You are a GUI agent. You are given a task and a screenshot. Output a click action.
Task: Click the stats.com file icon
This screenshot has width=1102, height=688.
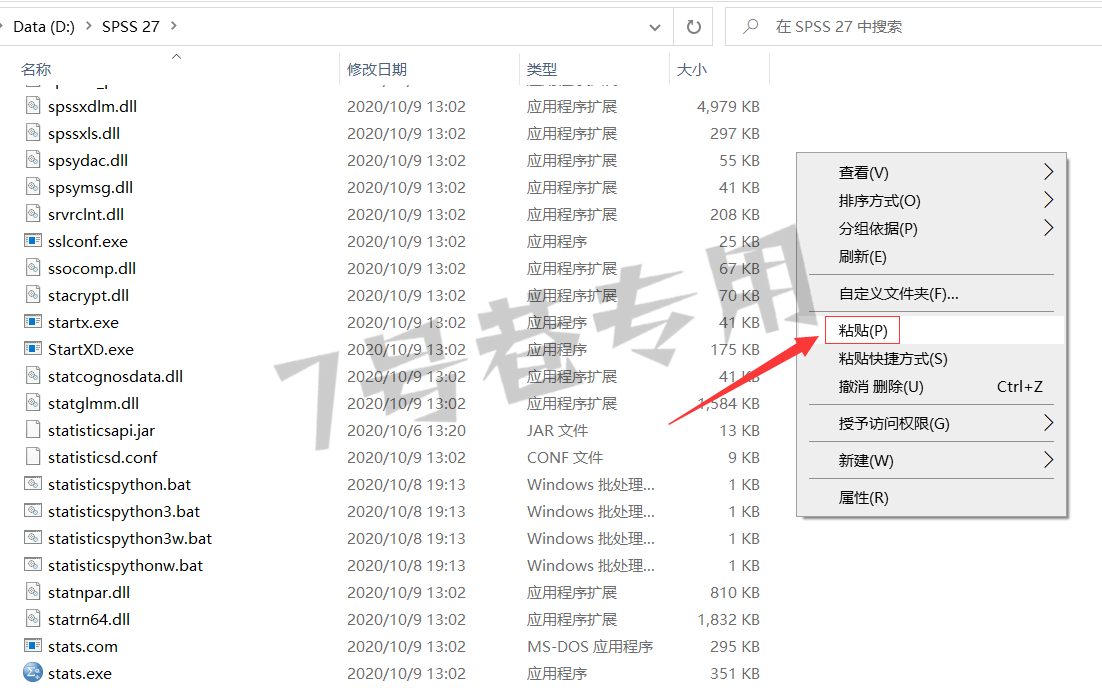33,646
